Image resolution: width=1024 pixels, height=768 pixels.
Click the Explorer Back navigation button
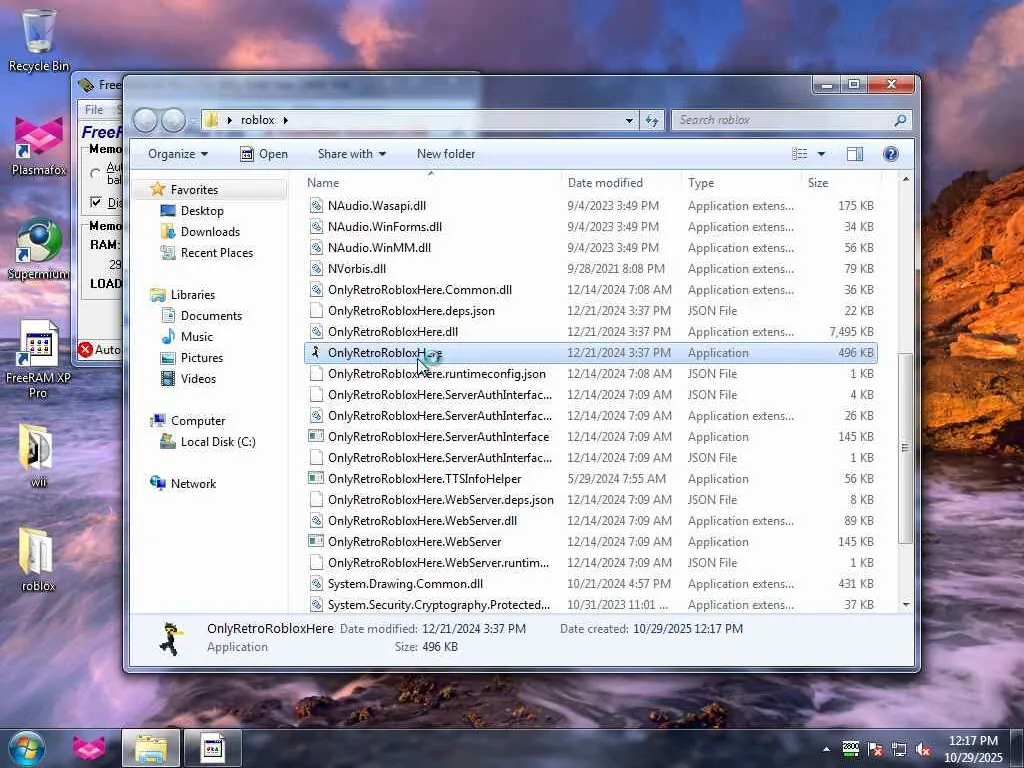pyautogui.click(x=145, y=120)
